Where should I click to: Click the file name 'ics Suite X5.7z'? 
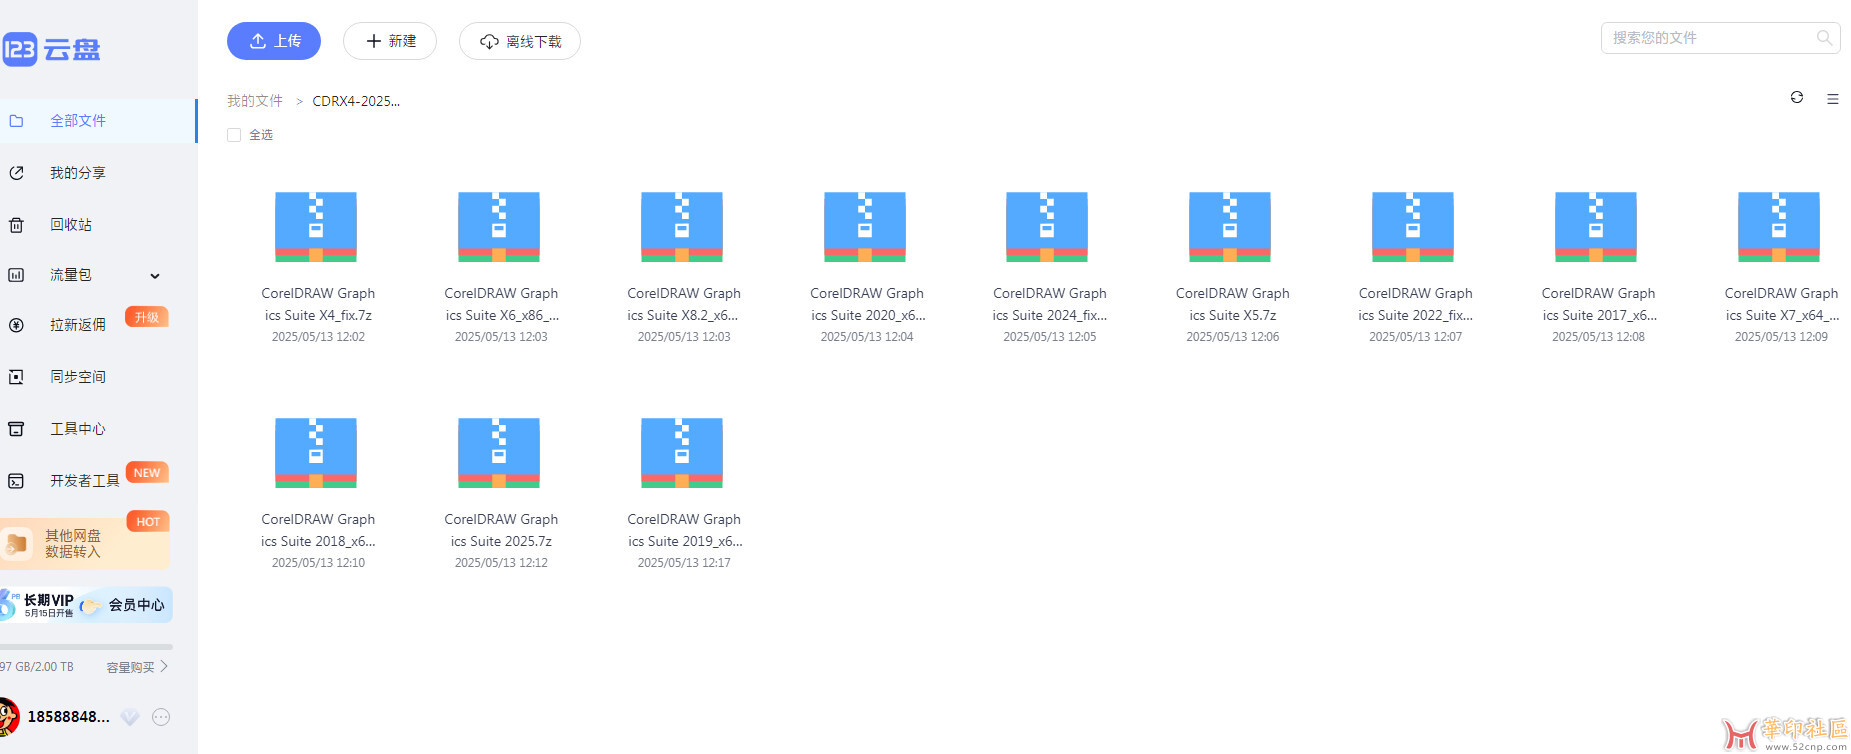(1233, 315)
